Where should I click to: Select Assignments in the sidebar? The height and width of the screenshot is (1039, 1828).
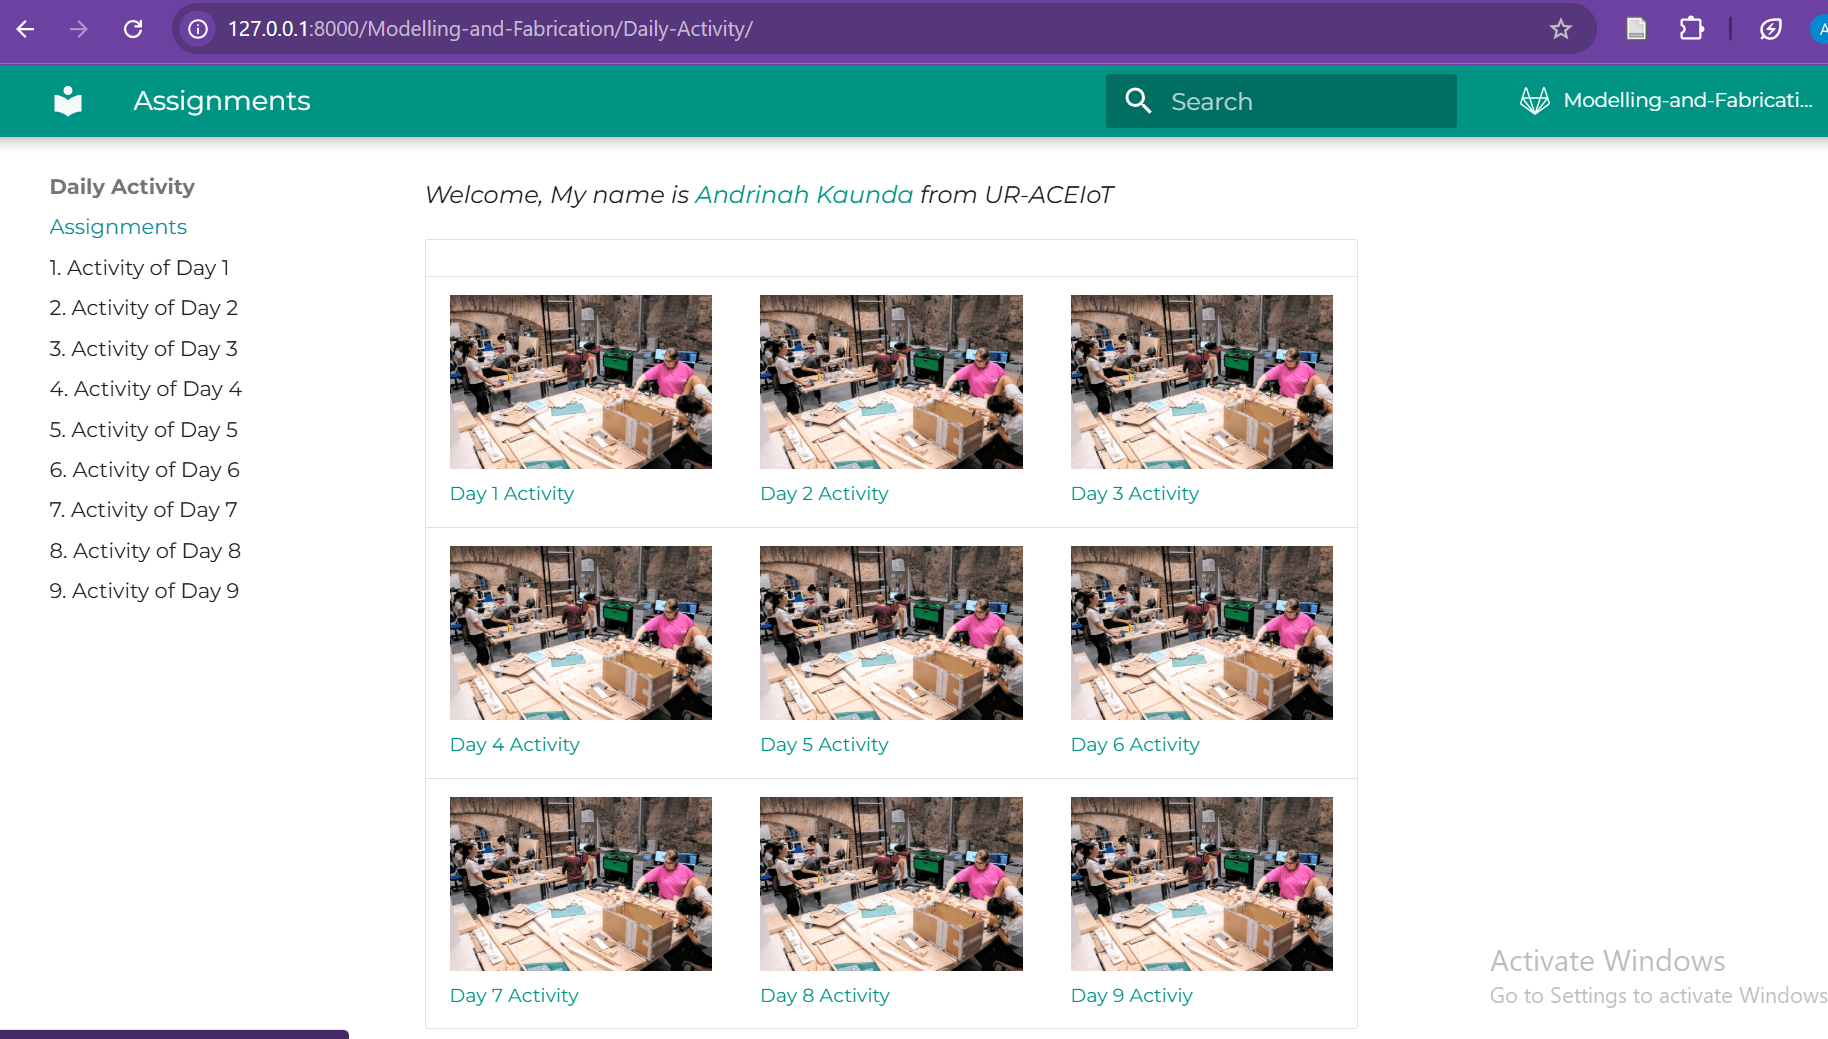pyautogui.click(x=118, y=227)
